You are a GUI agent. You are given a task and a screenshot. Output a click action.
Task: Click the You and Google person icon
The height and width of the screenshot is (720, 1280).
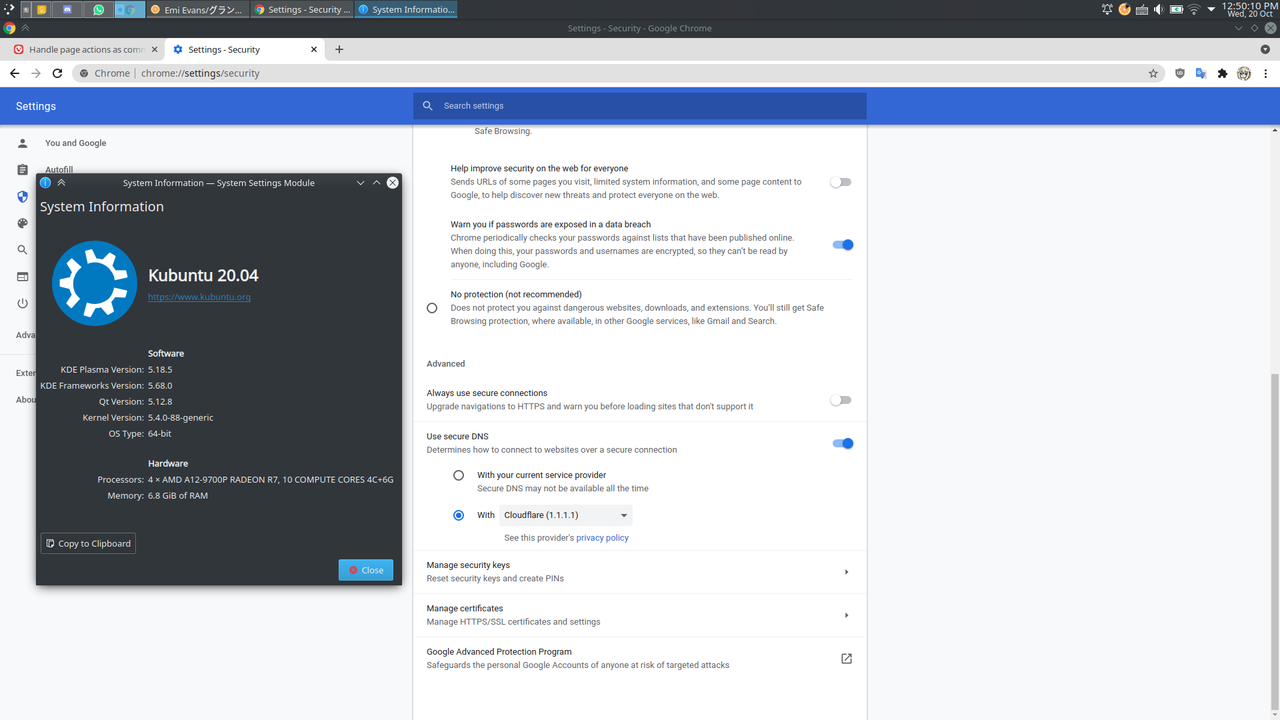23,143
